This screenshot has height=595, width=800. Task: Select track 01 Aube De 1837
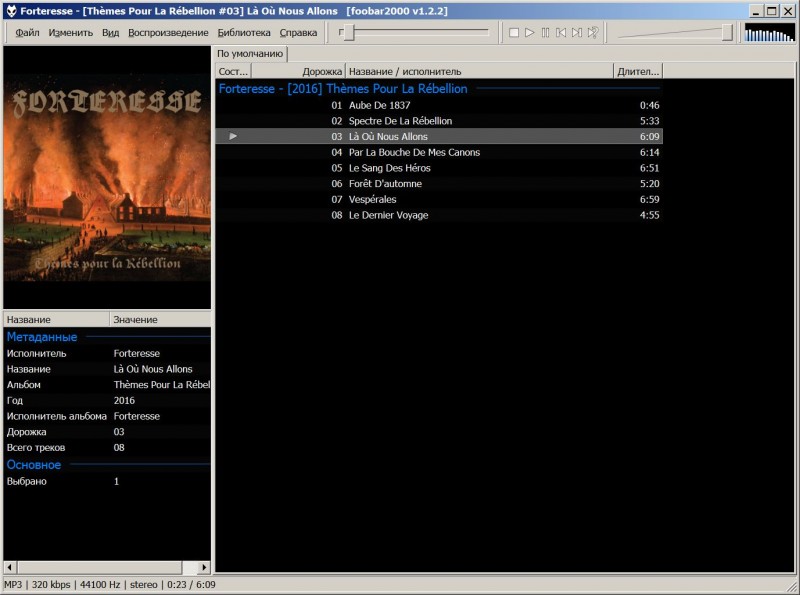point(439,105)
